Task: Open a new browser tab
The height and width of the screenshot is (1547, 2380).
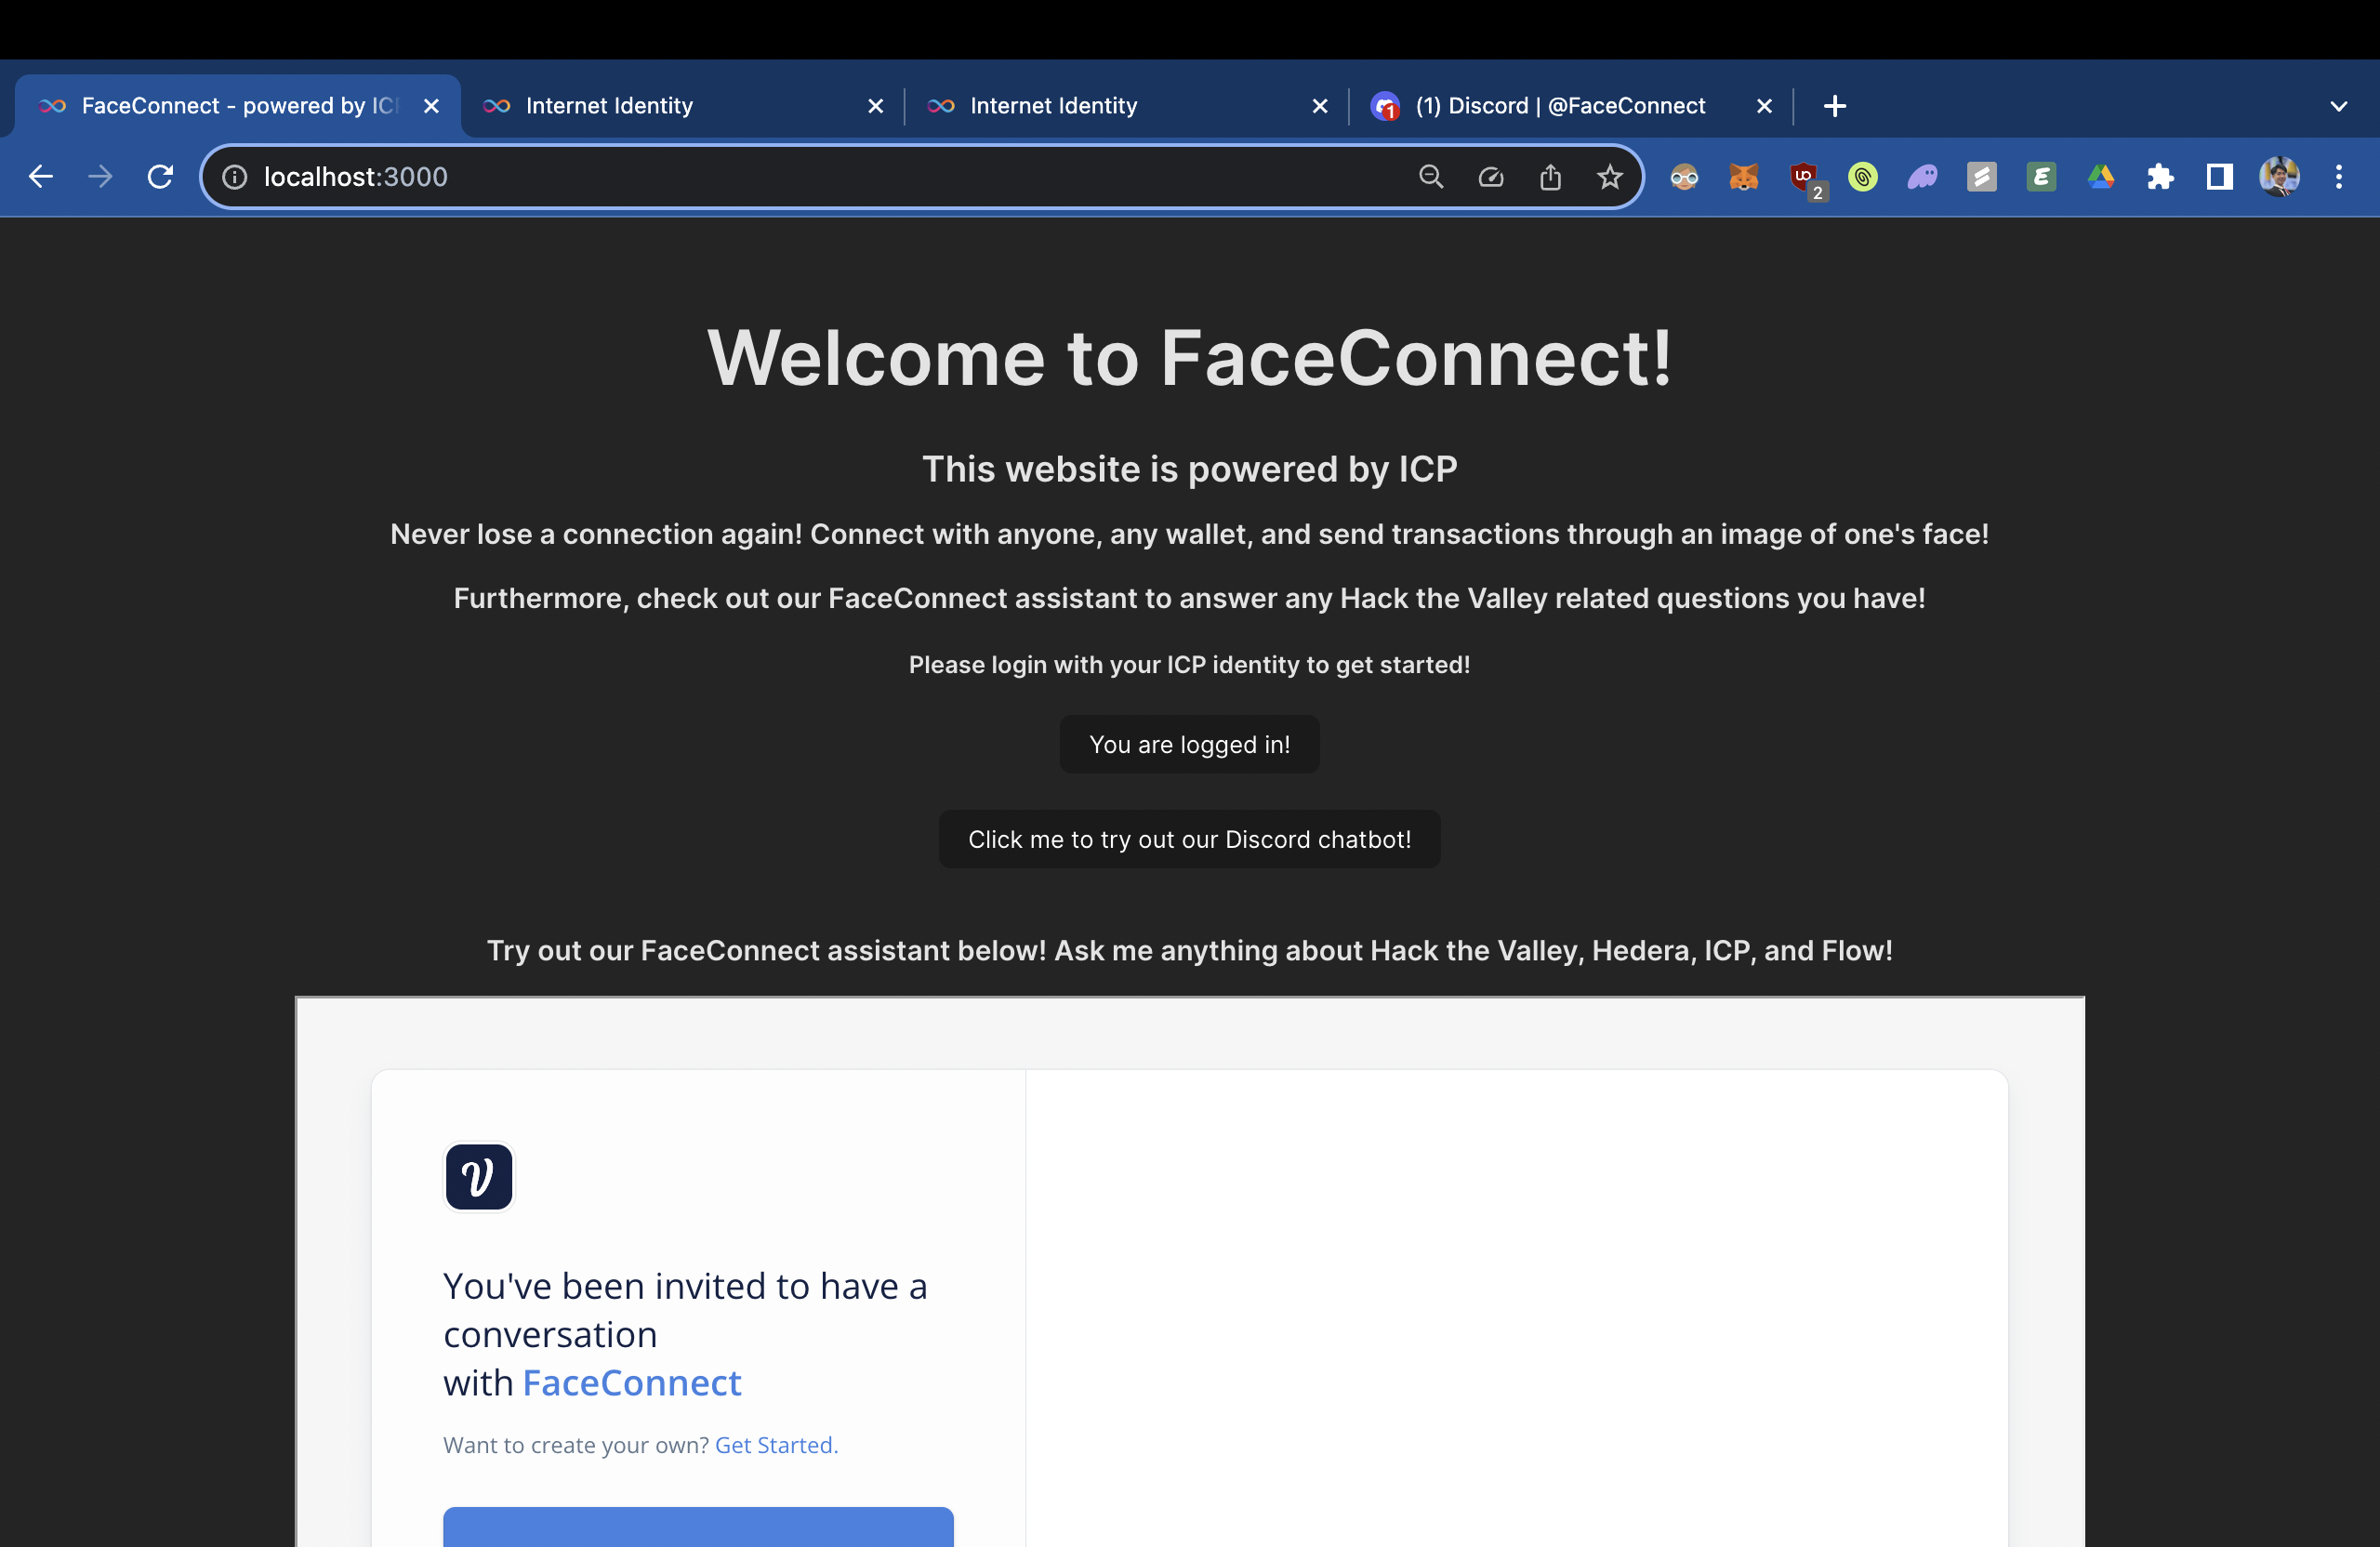Action: (1834, 106)
